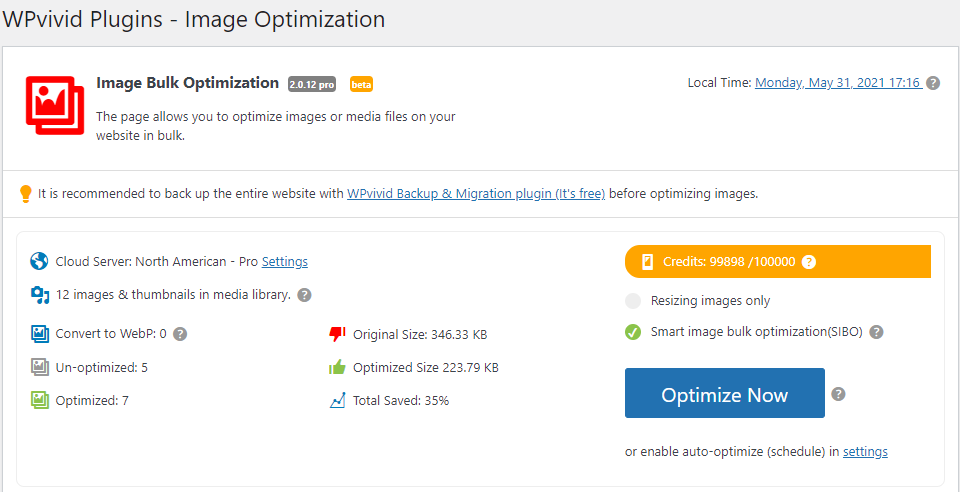Screen dimensions: 960x492
Task: Click the Un-optimized: 5 text
Action: pos(102,368)
